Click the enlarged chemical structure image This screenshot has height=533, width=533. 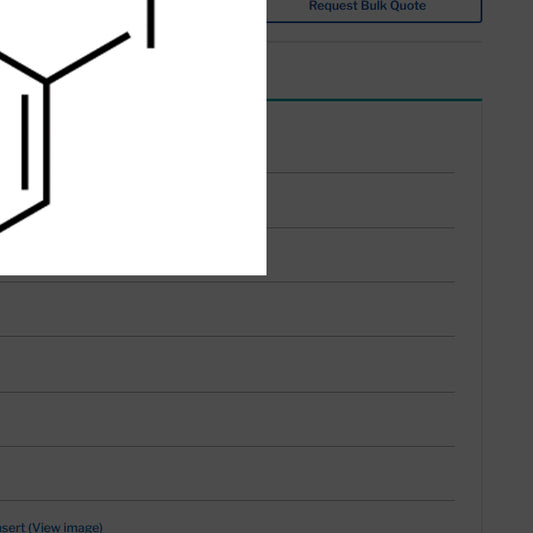point(133,137)
